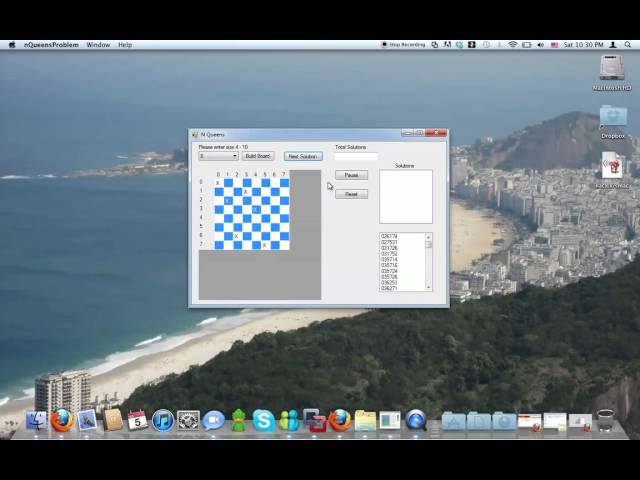The width and height of the screenshot is (640, 480).
Task: Click inside the empty Solutions box
Action: click(405, 196)
